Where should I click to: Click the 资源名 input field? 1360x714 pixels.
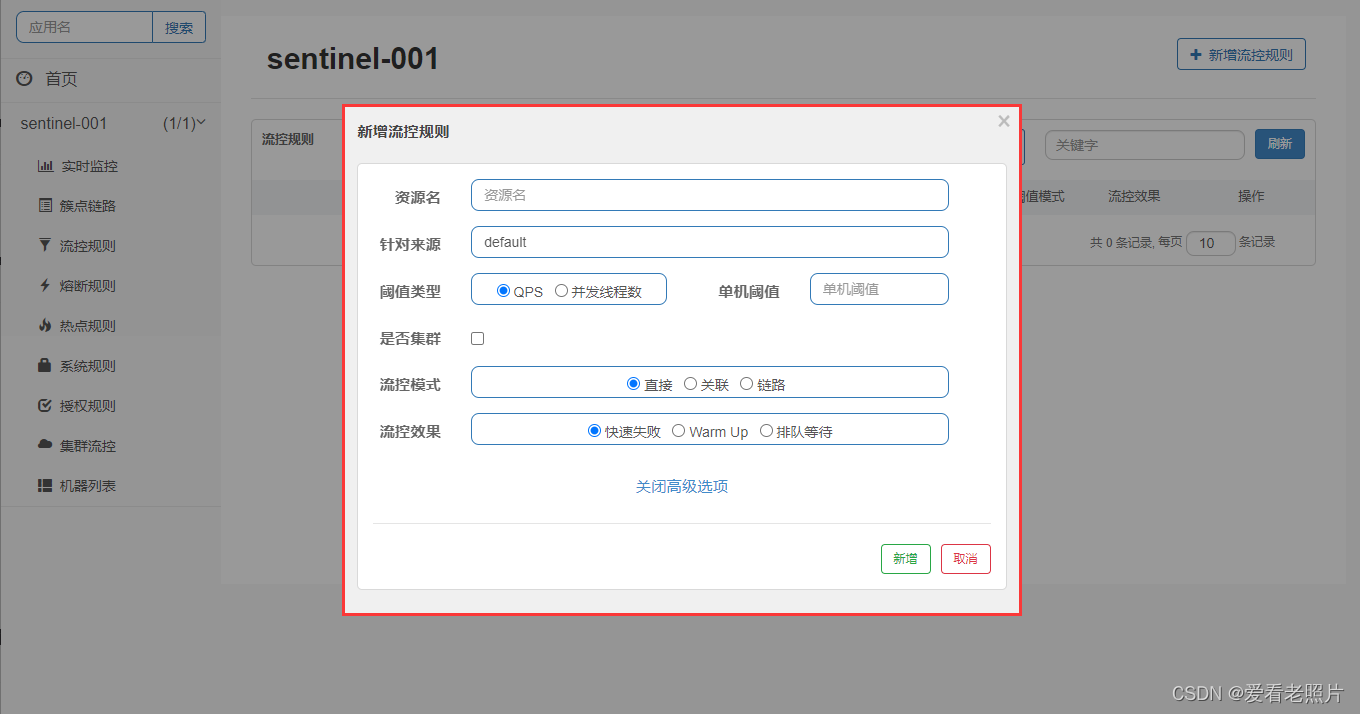coord(710,195)
